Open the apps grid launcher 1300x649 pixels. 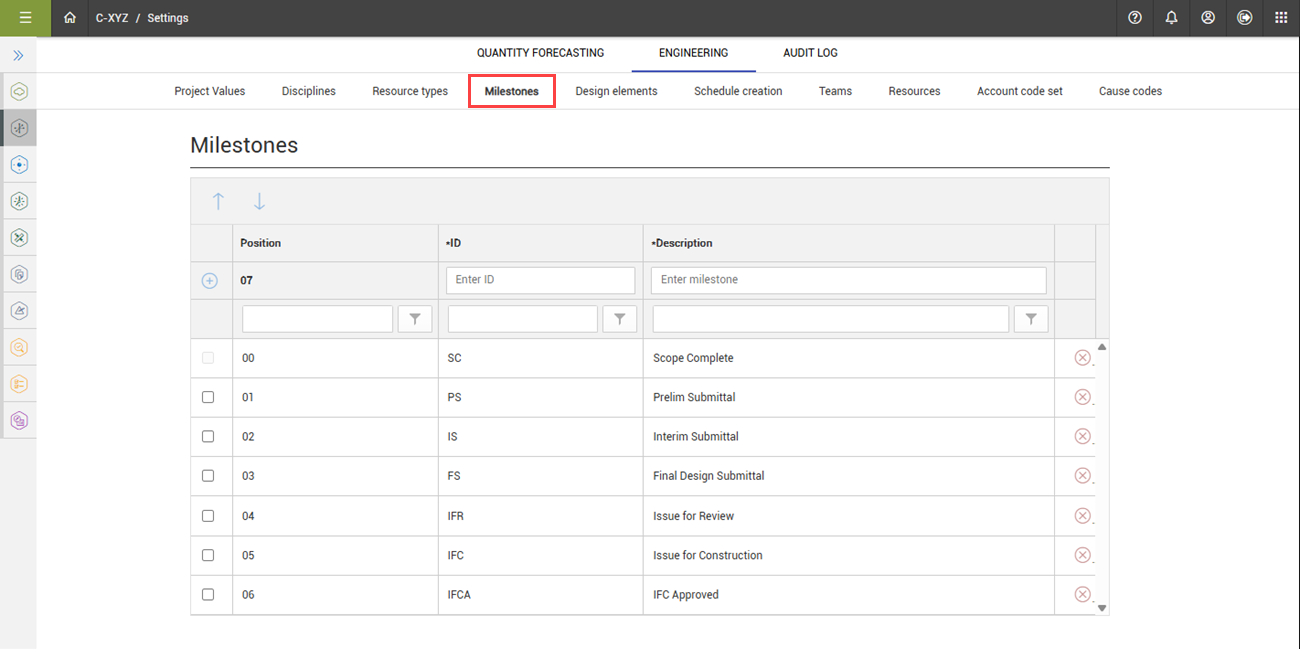(x=1281, y=18)
